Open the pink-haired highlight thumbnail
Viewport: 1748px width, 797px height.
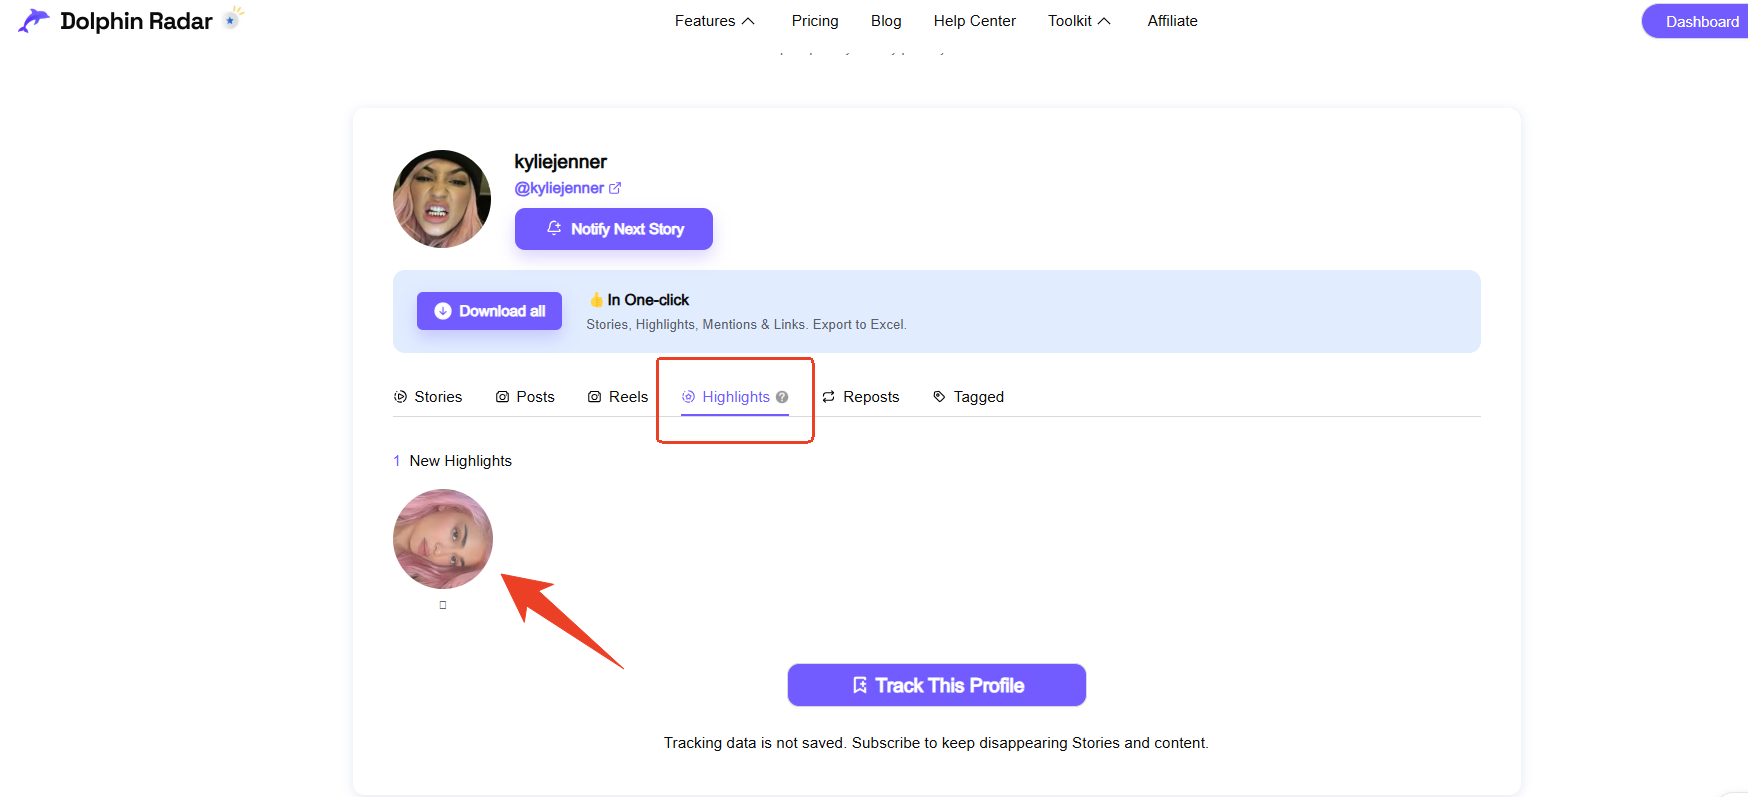tap(443, 539)
